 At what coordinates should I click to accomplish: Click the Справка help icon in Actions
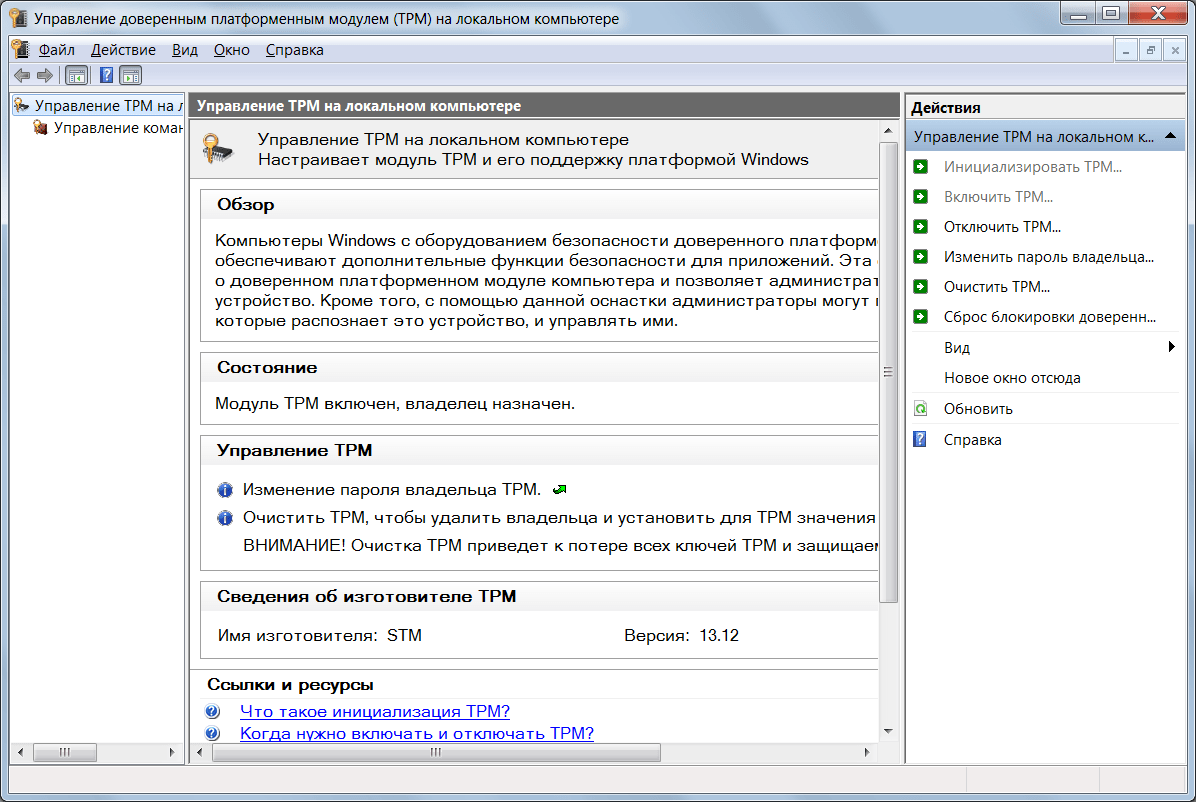[x=921, y=440]
